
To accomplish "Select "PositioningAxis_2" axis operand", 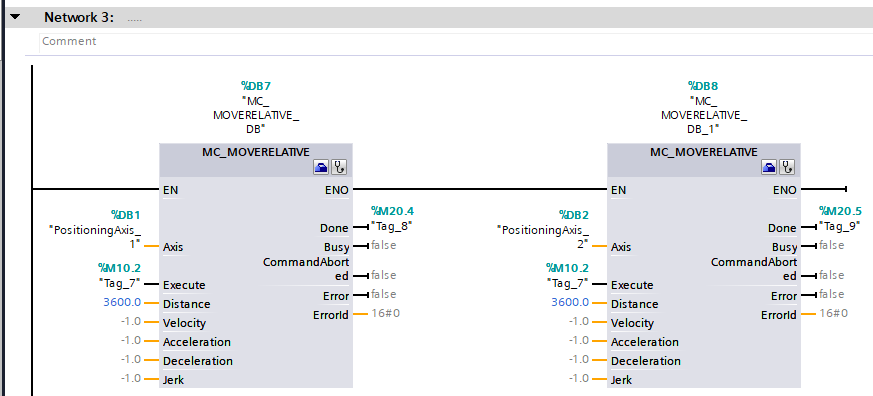I will (x=543, y=236).
